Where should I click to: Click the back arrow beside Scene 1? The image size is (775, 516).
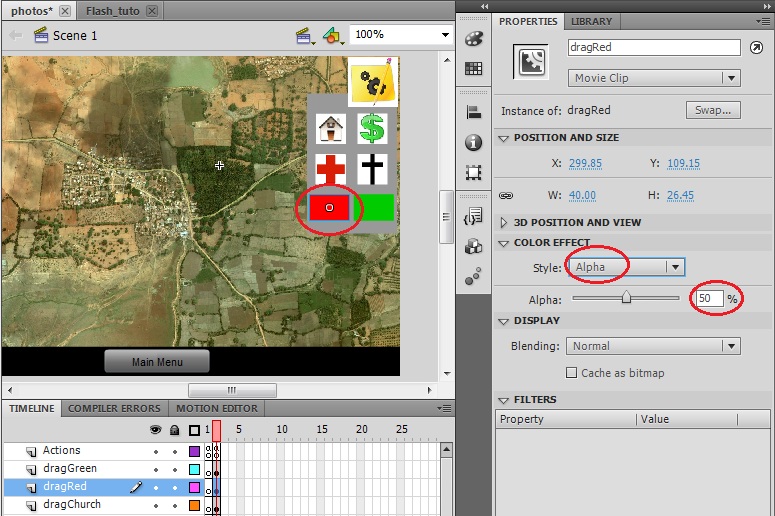point(15,35)
